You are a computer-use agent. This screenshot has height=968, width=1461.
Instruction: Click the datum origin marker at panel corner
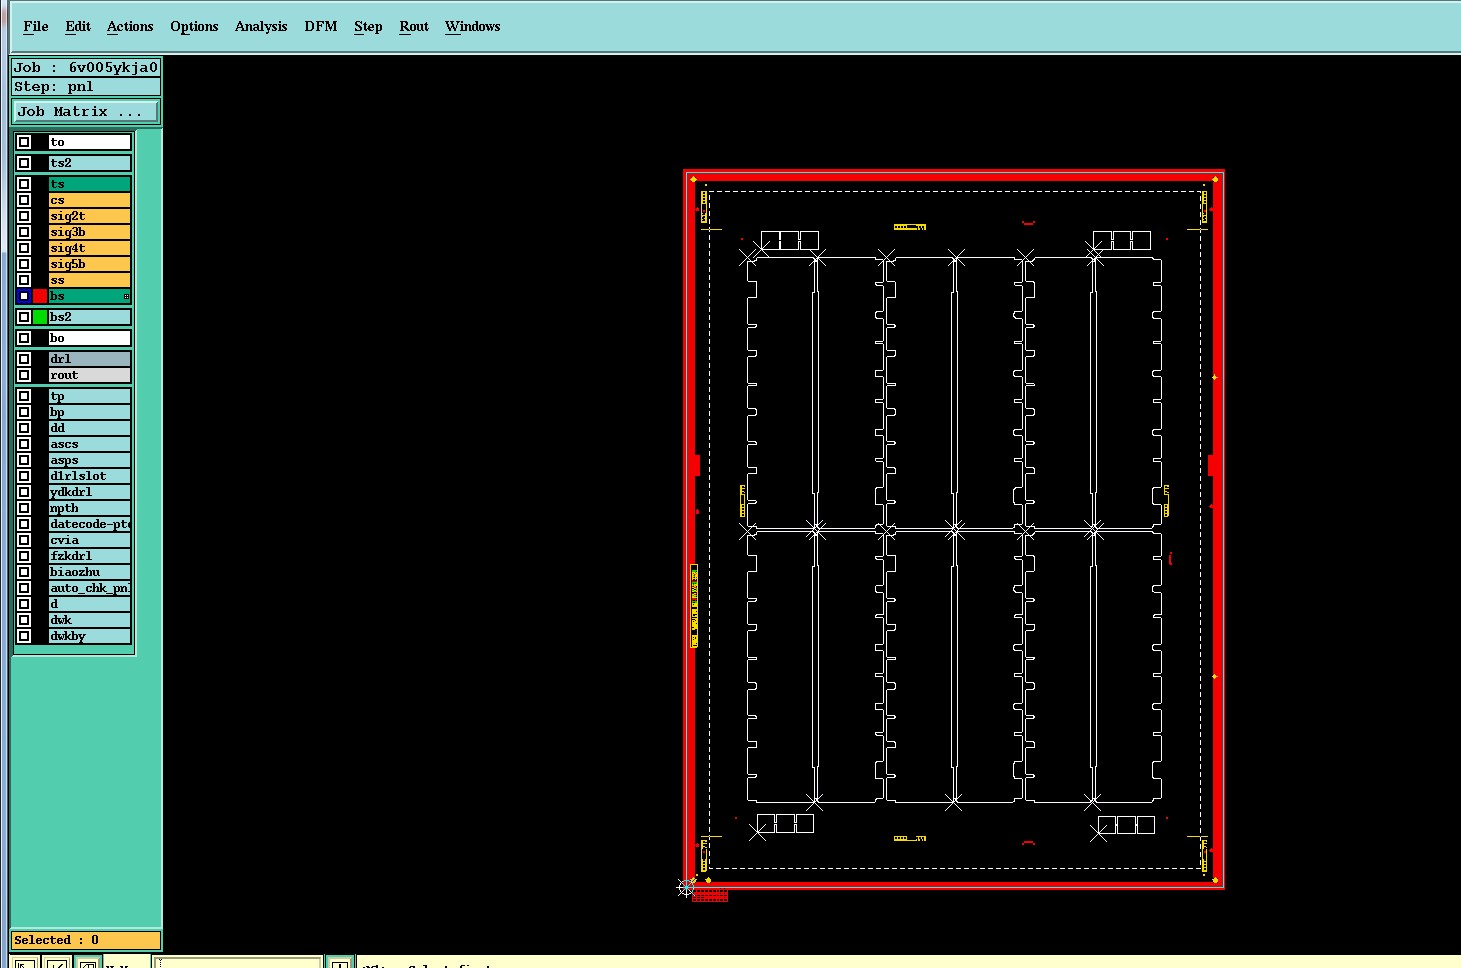(x=686, y=887)
